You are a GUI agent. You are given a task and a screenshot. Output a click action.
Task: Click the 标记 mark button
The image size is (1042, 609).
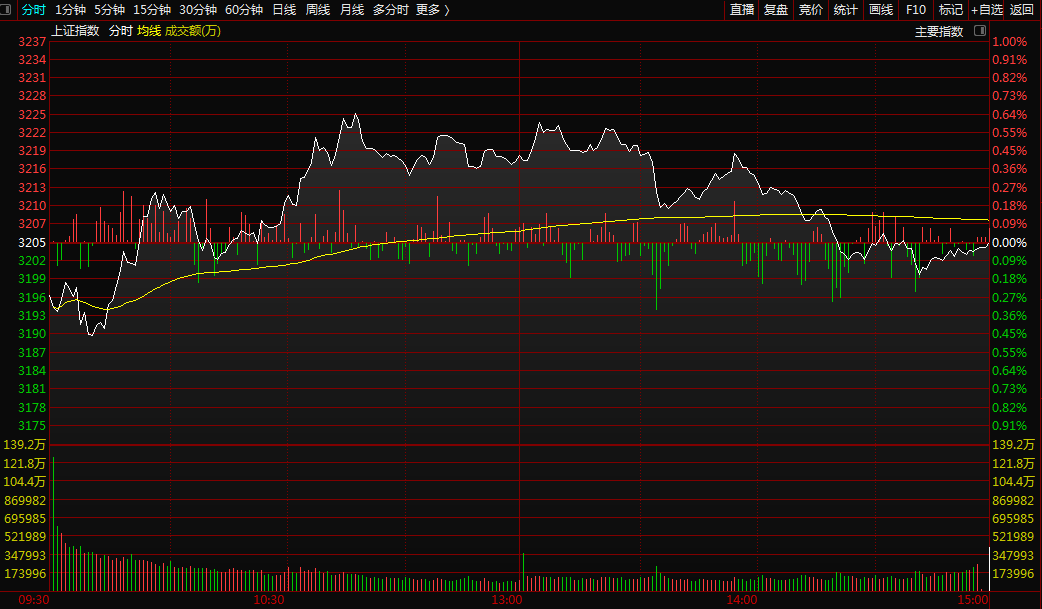(951, 10)
